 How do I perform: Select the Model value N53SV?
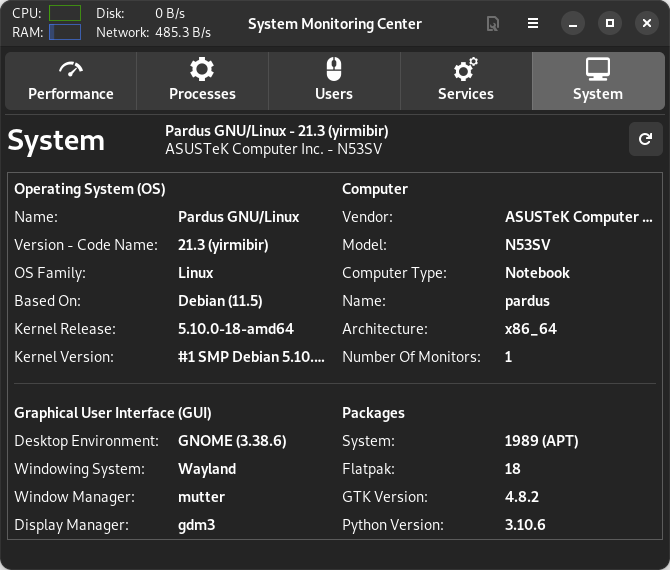528,245
